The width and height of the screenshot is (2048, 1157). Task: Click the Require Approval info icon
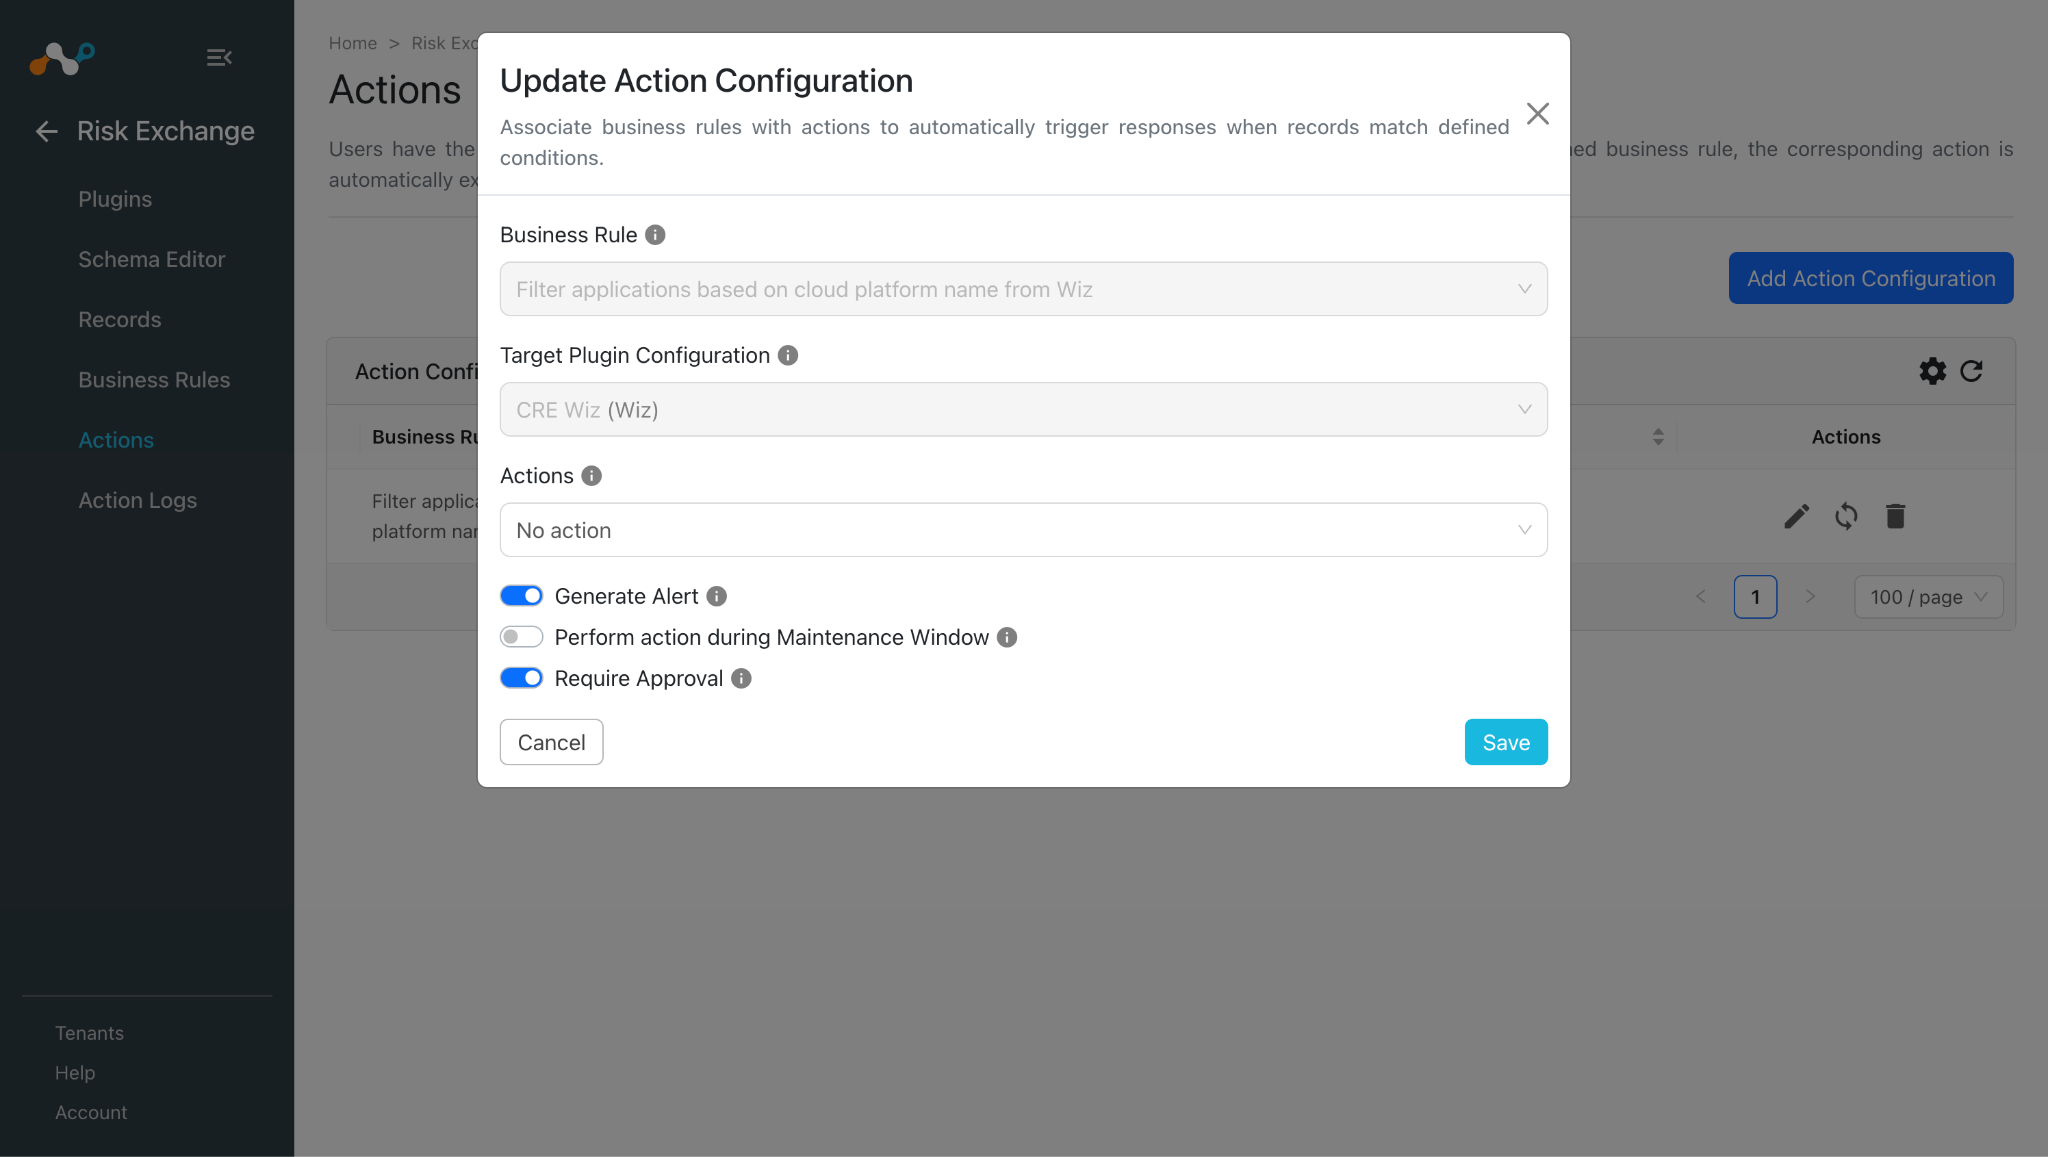tap(741, 678)
